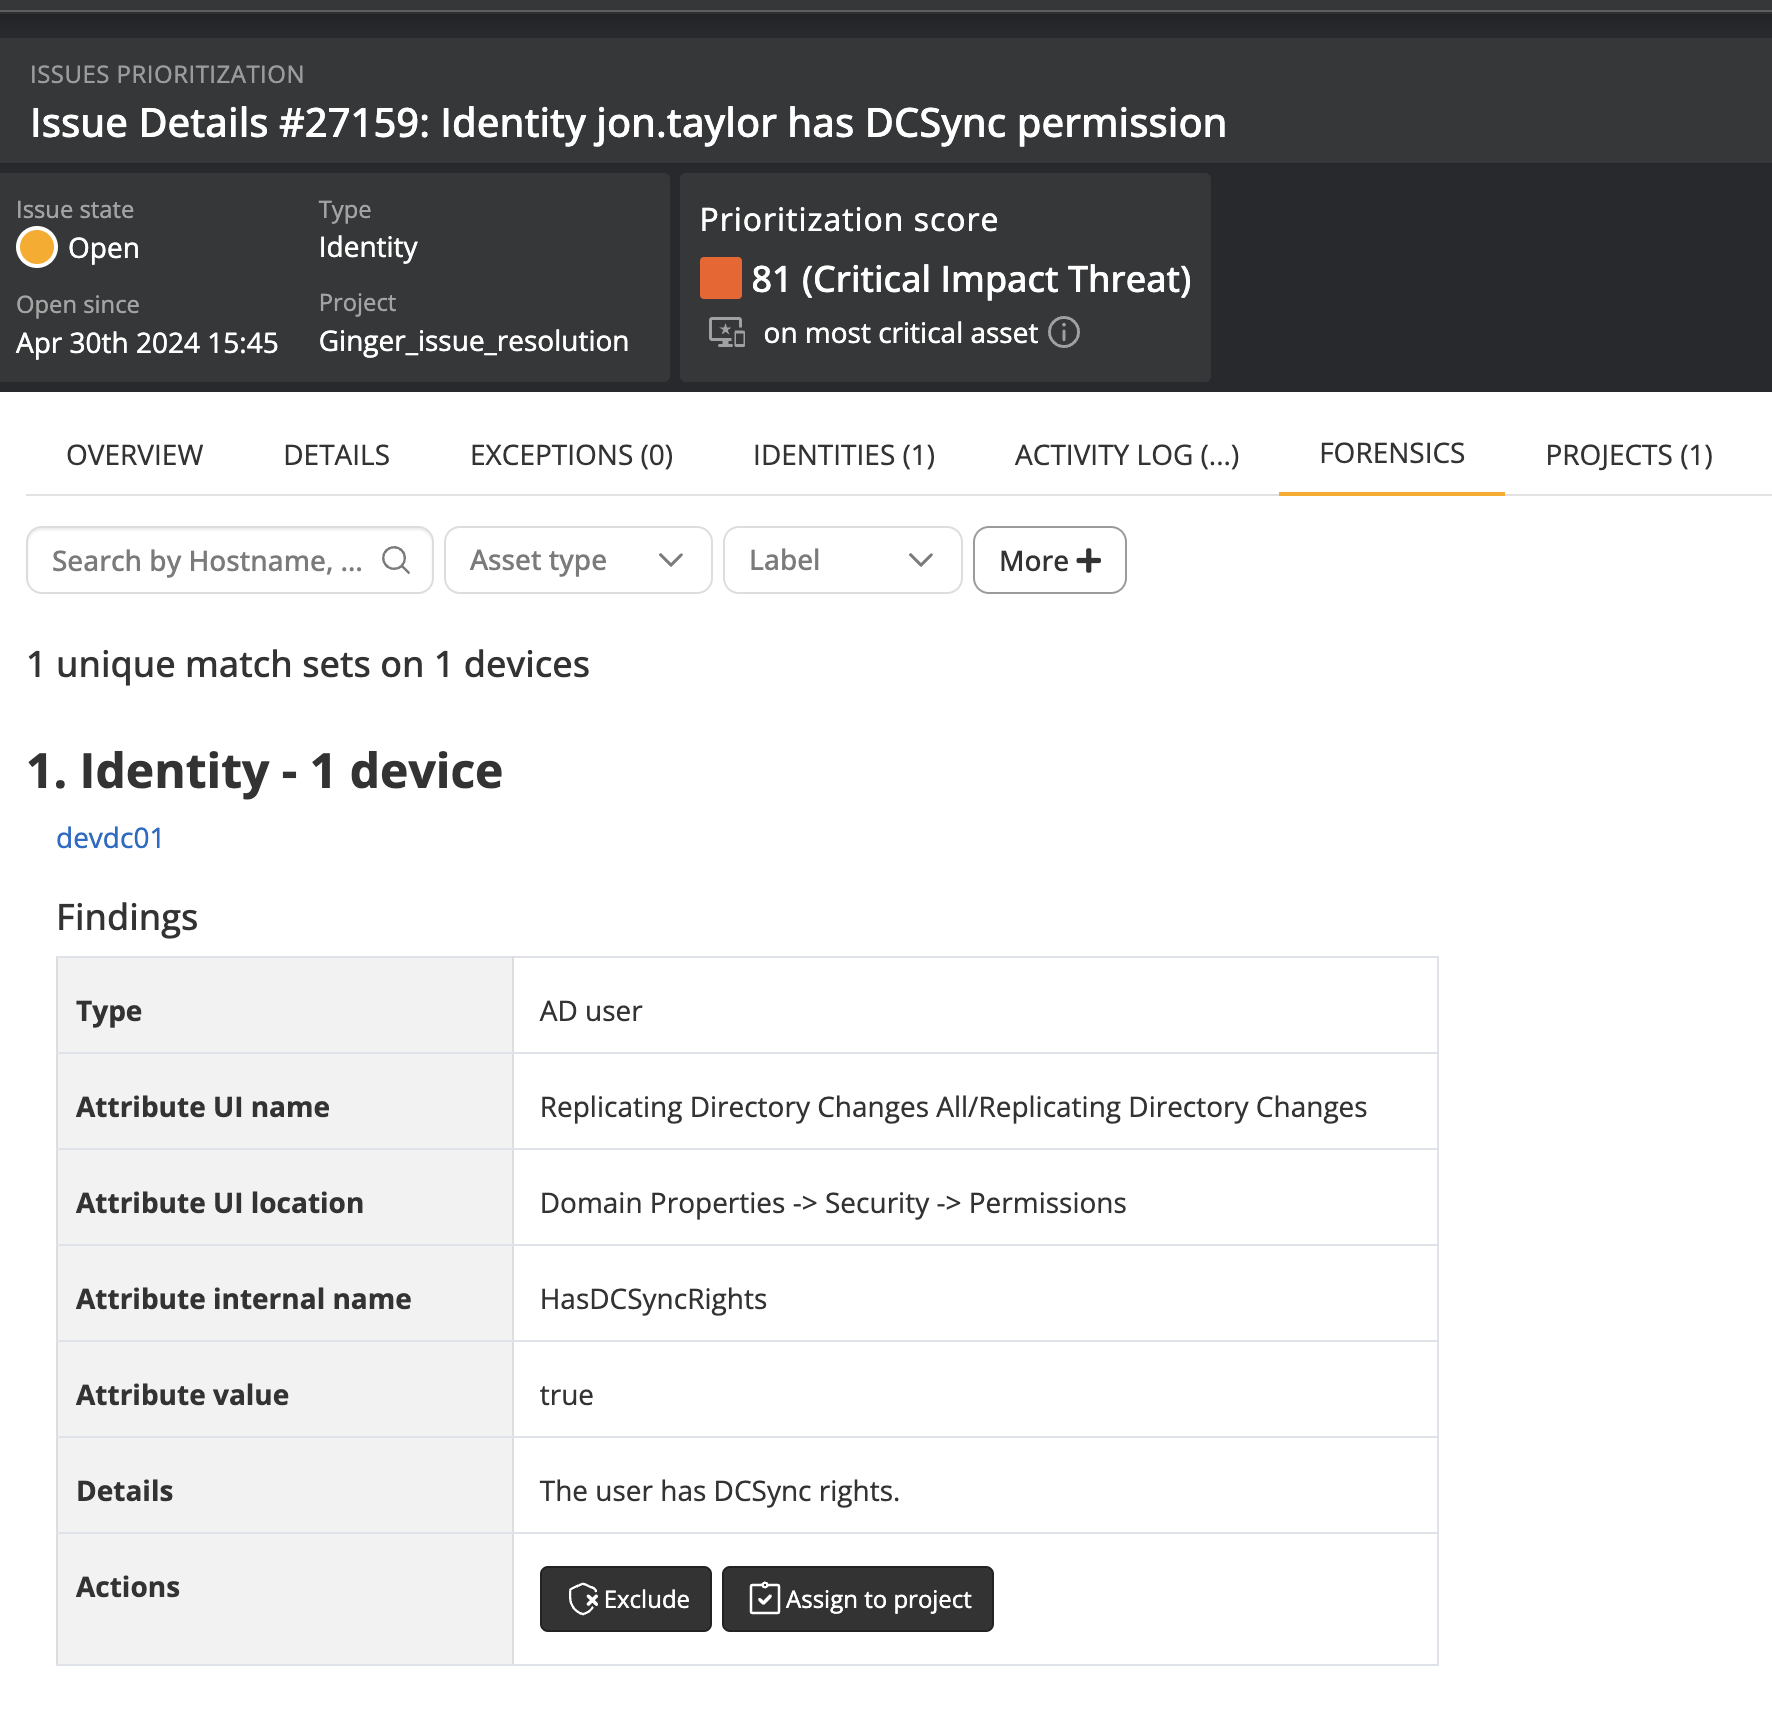The width and height of the screenshot is (1772, 1720).
Task: Switch to the Overview tab
Action: pos(134,455)
